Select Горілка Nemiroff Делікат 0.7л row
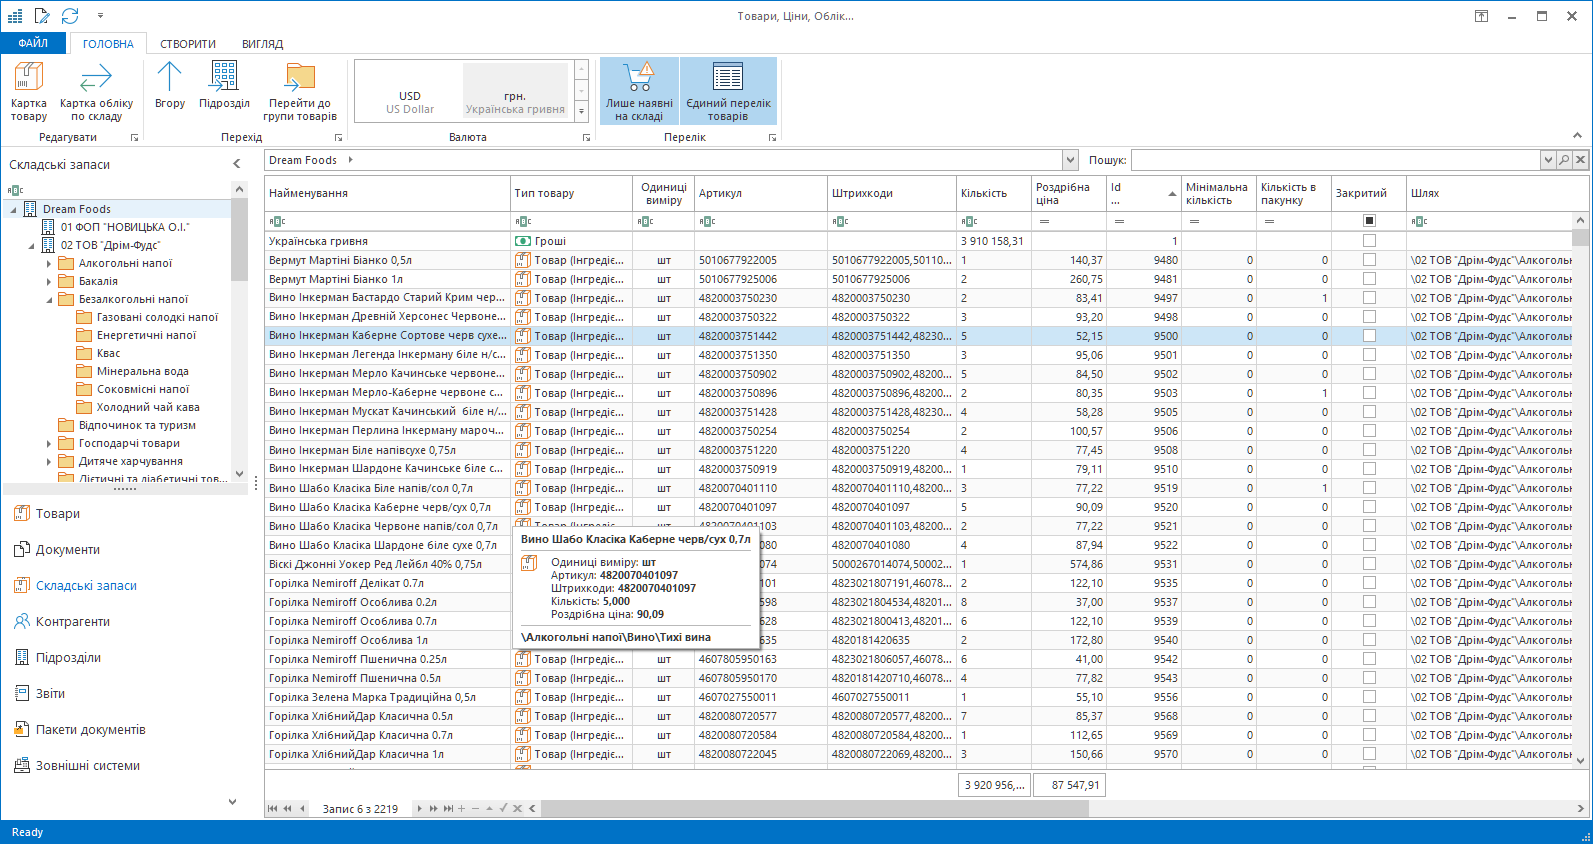 pyautogui.click(x=918, y=583)
